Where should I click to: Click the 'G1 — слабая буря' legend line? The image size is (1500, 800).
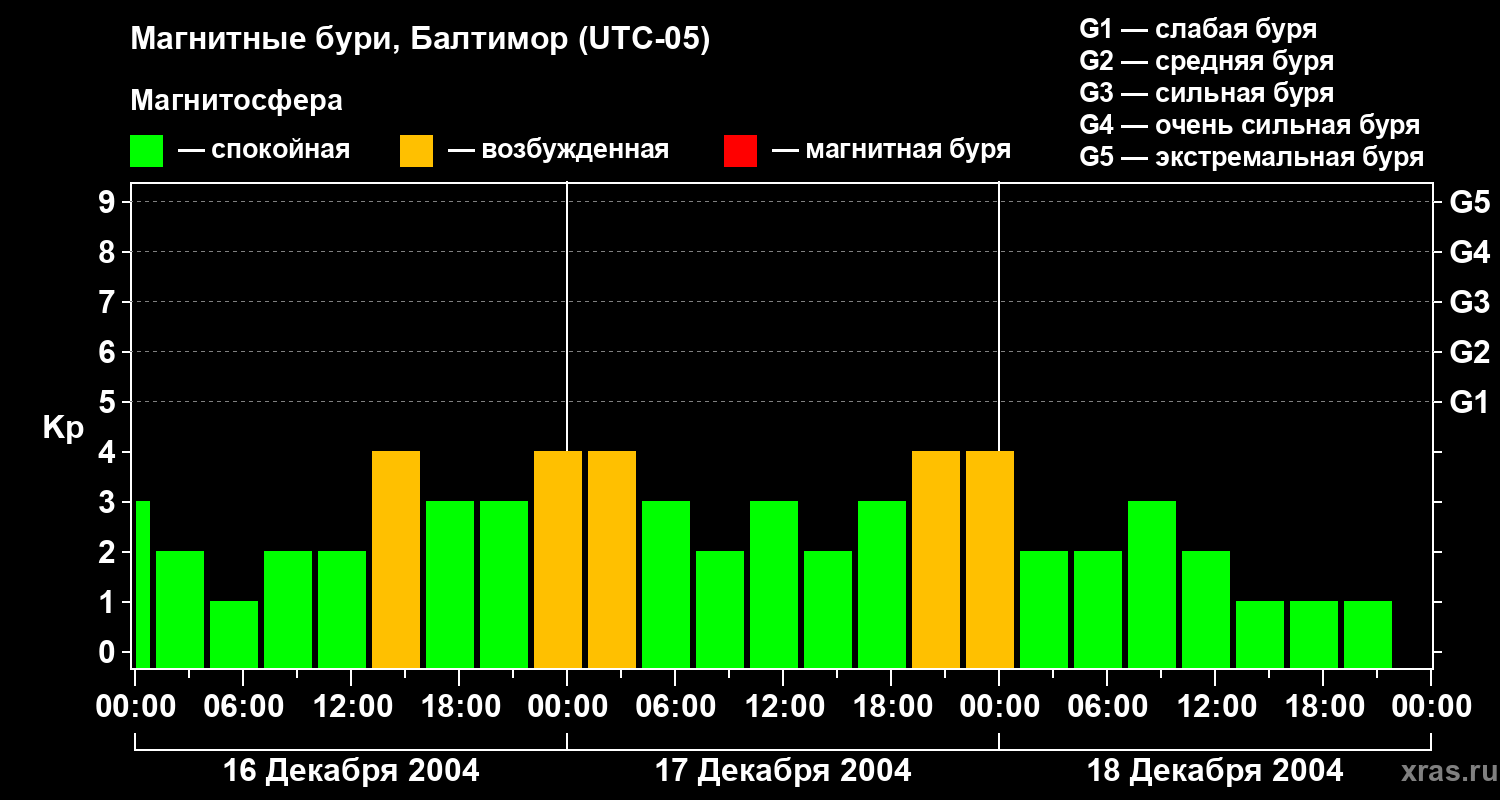click(x=1198, y=29)
